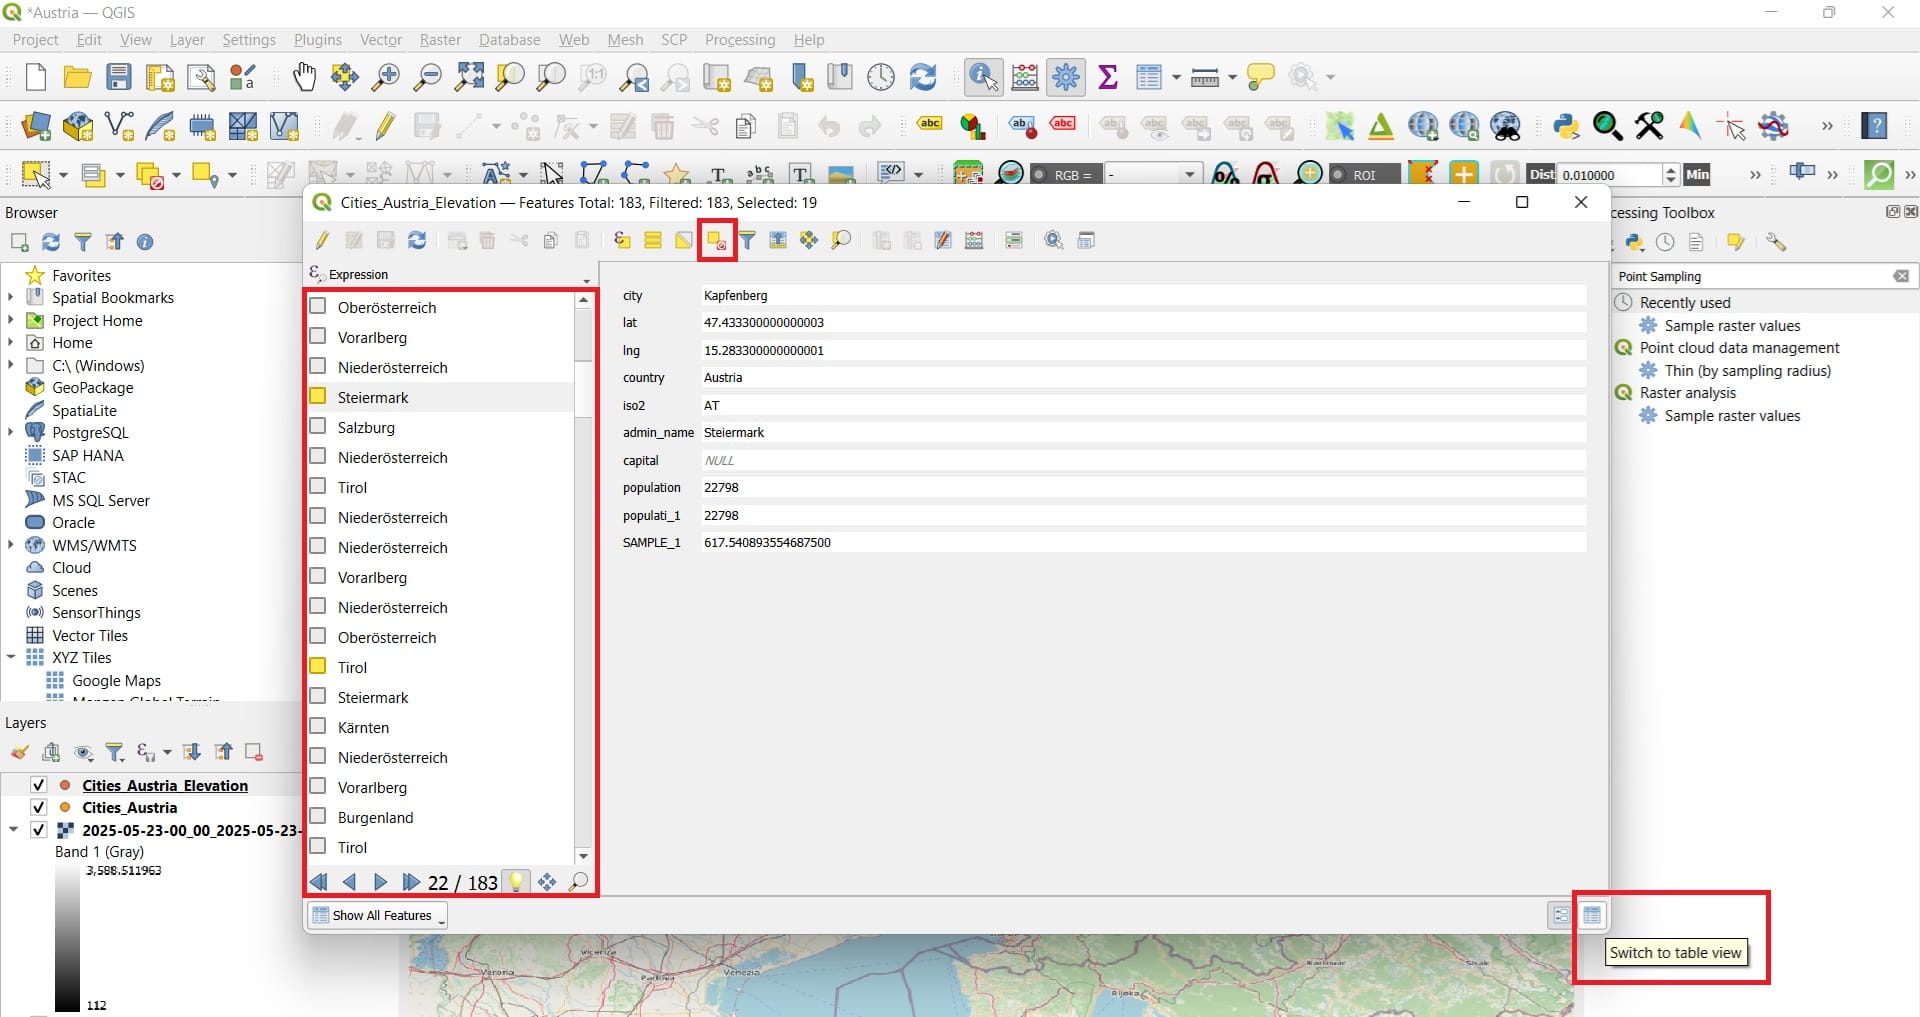Click the Pan Map hand tool
This screenshot has width=1920, height=1017.
304,77
